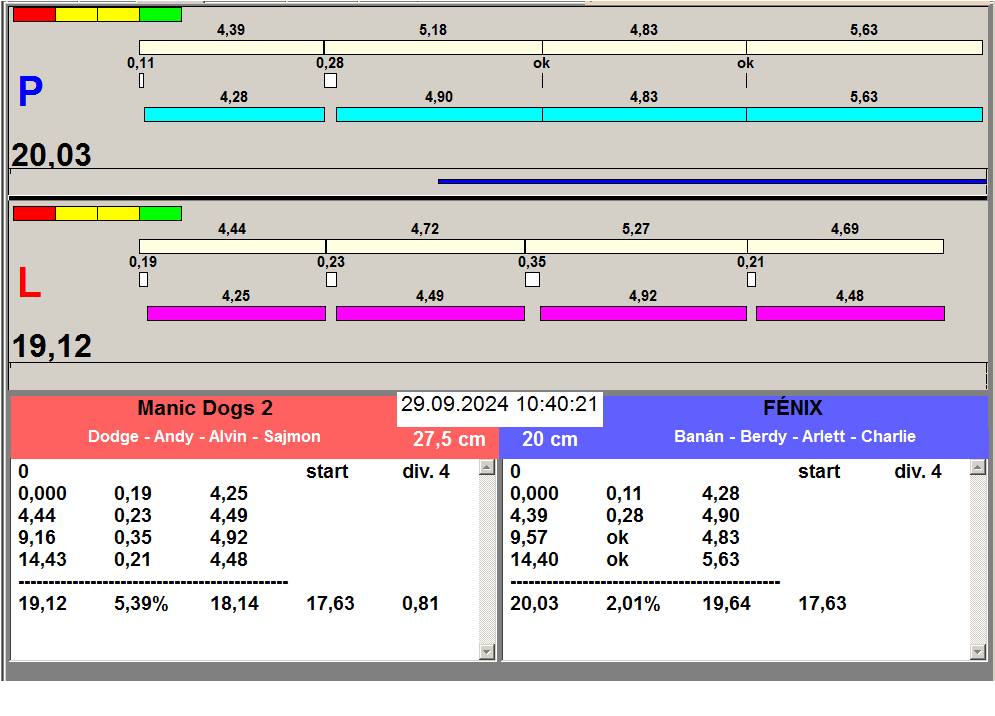Click the green start light in lane P
The width and height of the screenshot is (995, 716).
point(160,15)
